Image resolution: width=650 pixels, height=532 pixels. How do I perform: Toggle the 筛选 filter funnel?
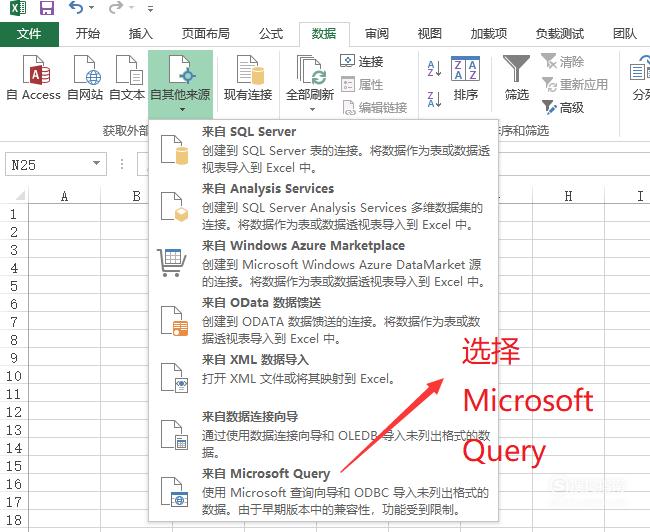[x=517, y=78]
